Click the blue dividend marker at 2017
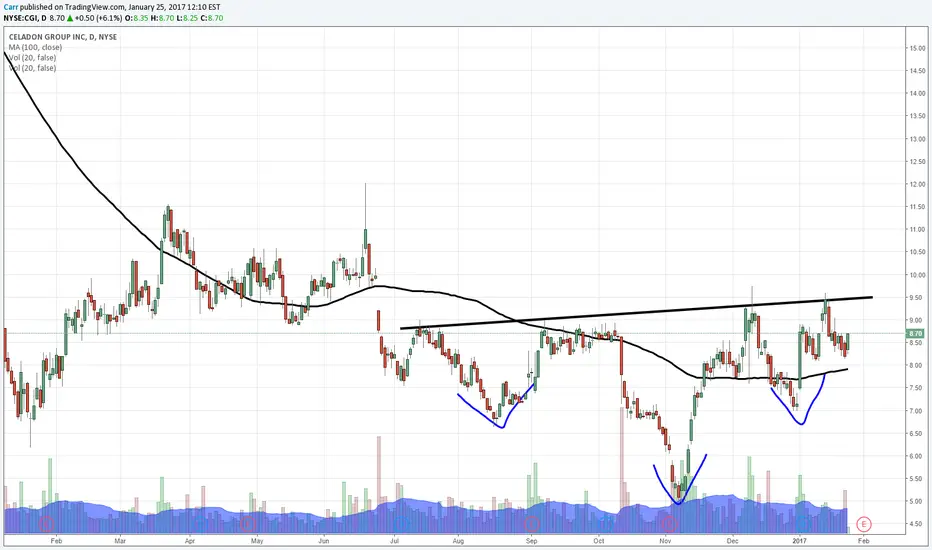Screen dimensions: 932x550 803,524
